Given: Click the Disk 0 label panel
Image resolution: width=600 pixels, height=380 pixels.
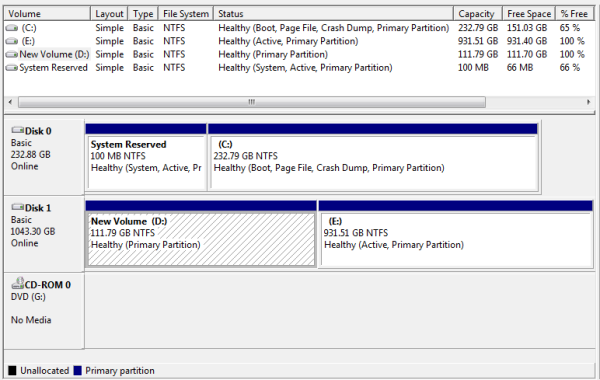Looking at the screenshot, I should 44,157.
